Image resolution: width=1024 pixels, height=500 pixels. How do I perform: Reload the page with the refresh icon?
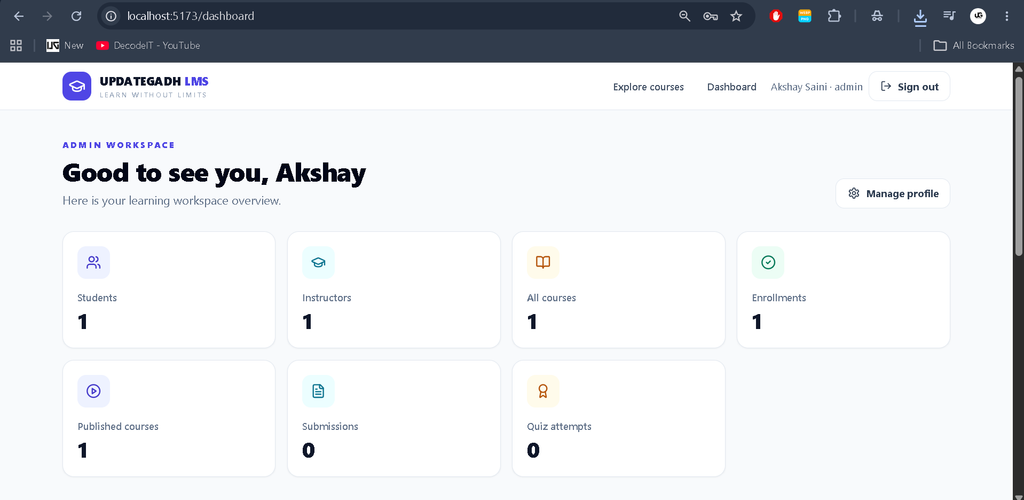tap(76, 16)
